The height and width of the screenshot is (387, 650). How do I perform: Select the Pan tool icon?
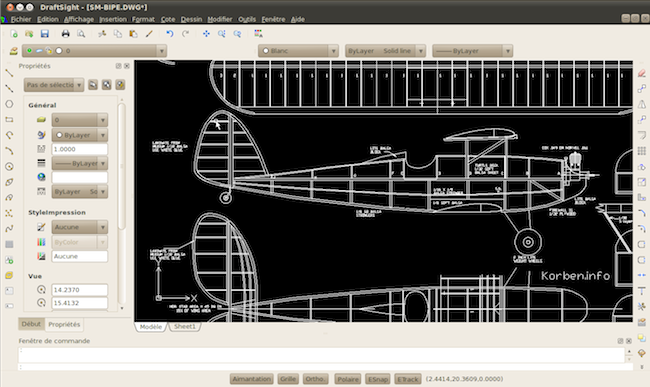click(206, 34)
